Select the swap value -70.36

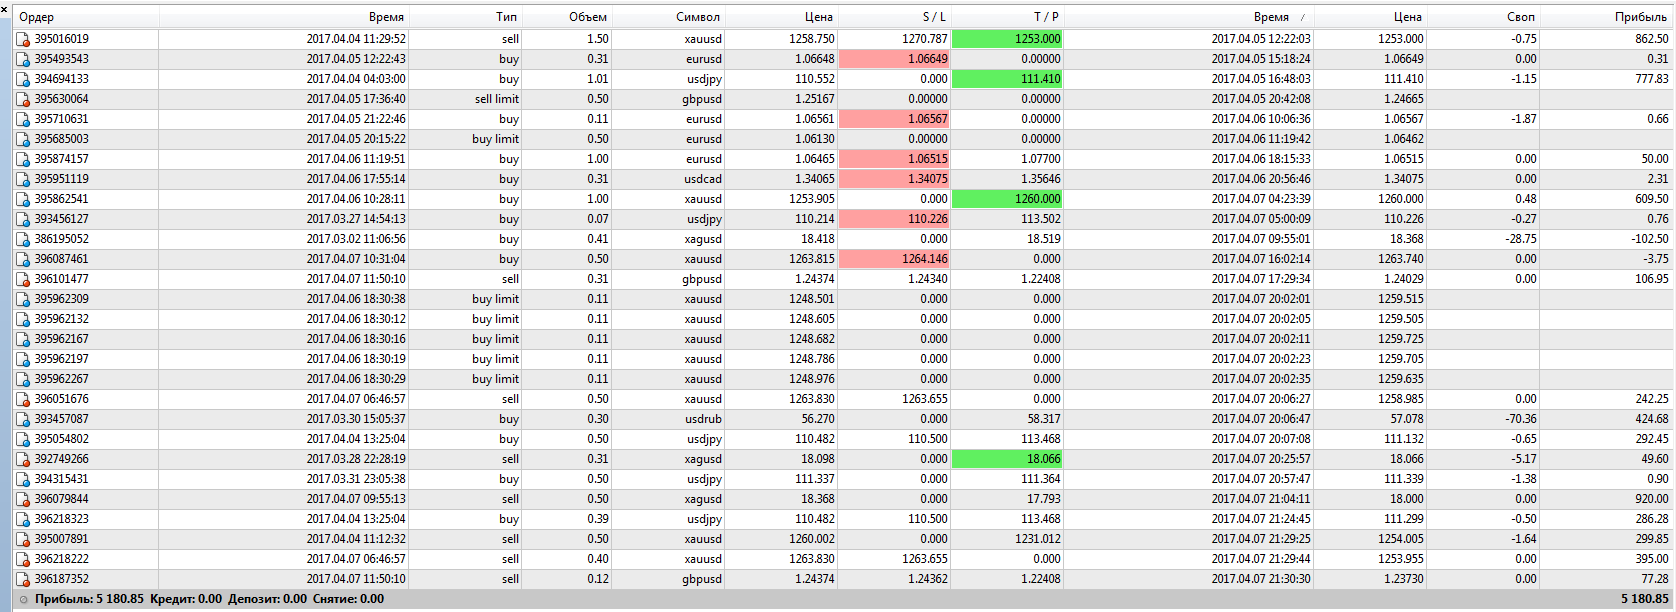(x=1521, y=419)
